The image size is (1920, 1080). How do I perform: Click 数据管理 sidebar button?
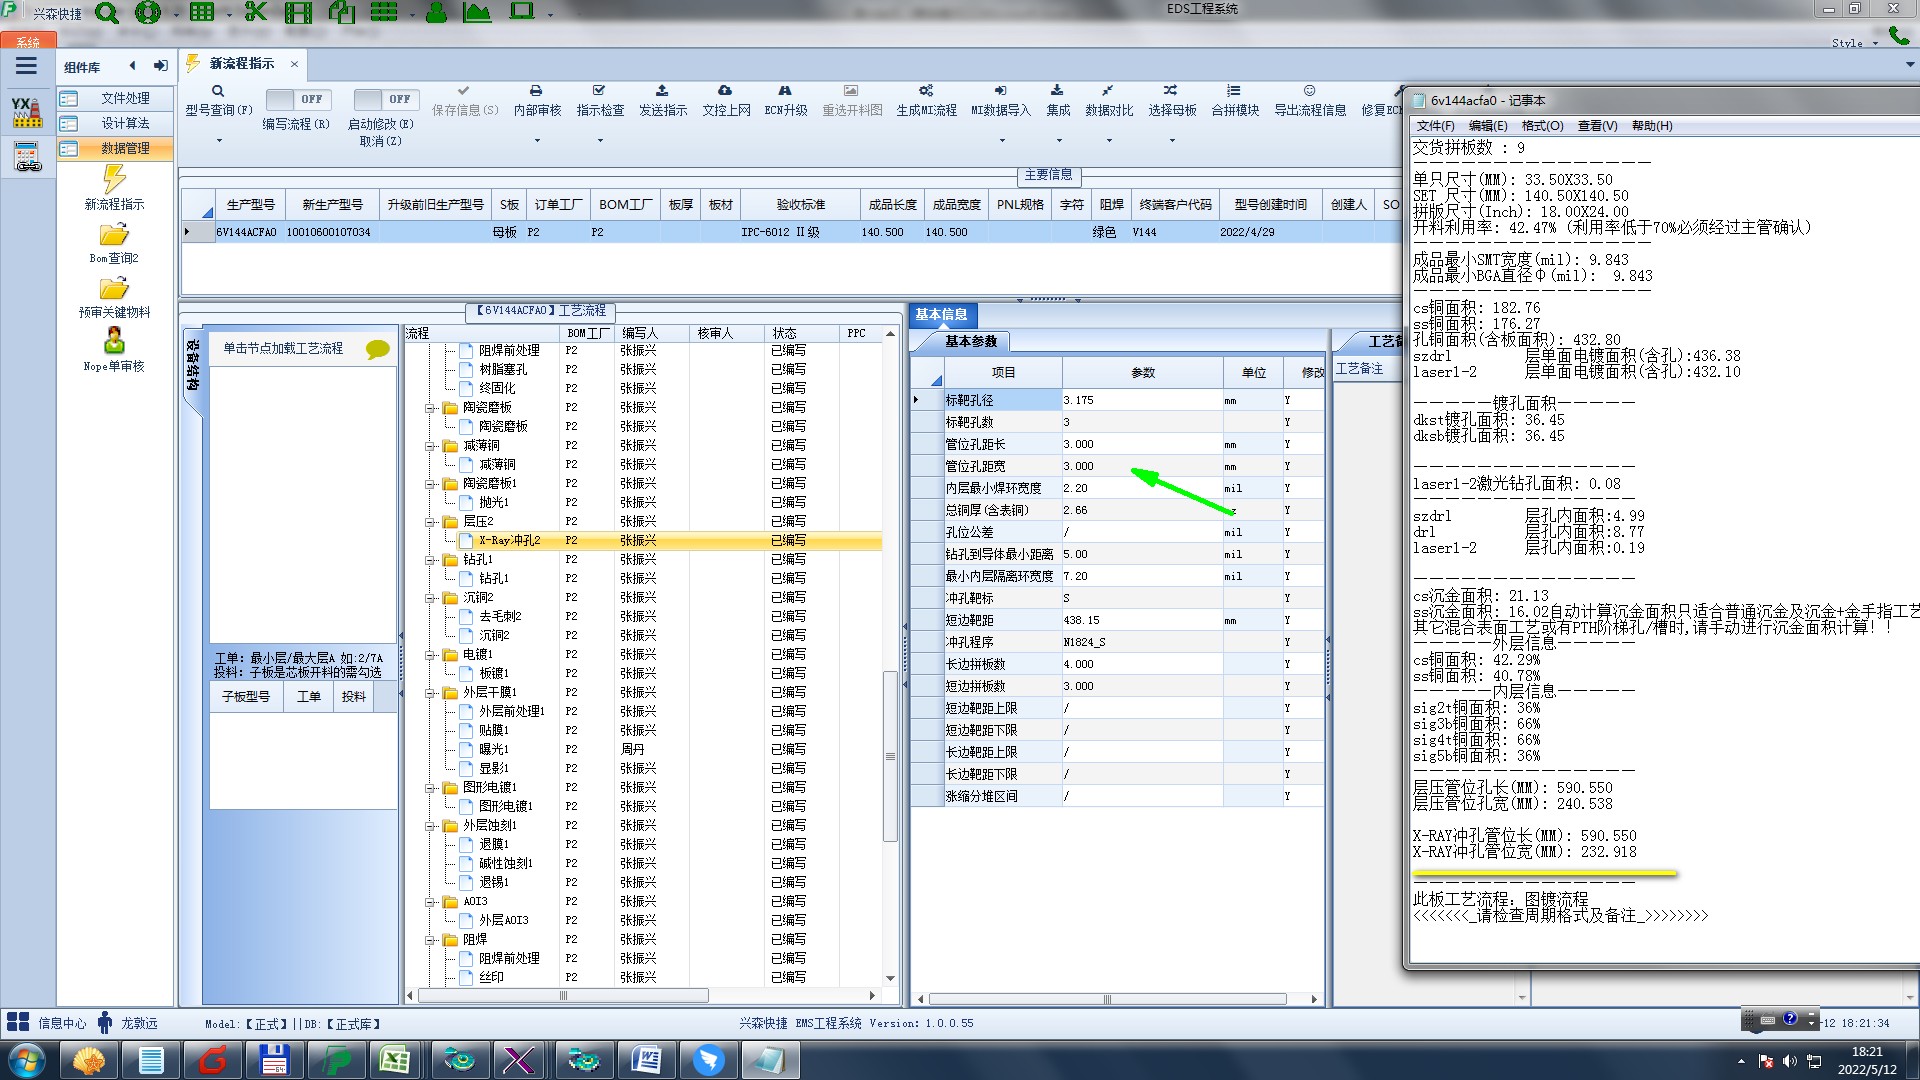click(114, 148)
